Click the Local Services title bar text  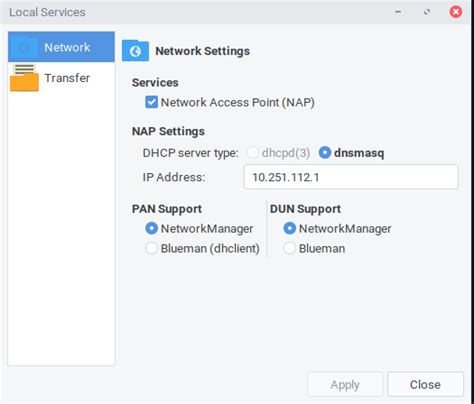click(x=47, y=12)
